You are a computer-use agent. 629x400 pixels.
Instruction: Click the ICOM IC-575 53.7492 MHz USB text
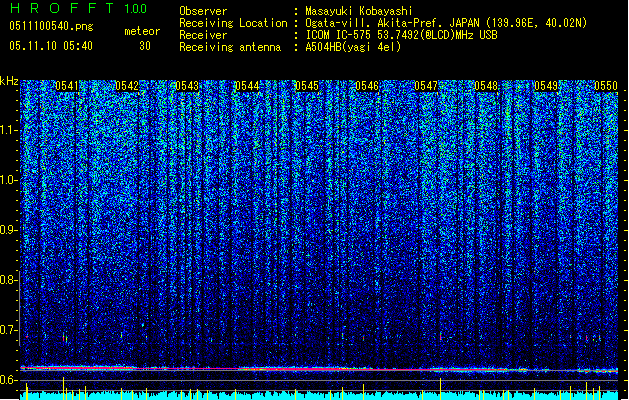pyautogui.click(x=401, y=35)
